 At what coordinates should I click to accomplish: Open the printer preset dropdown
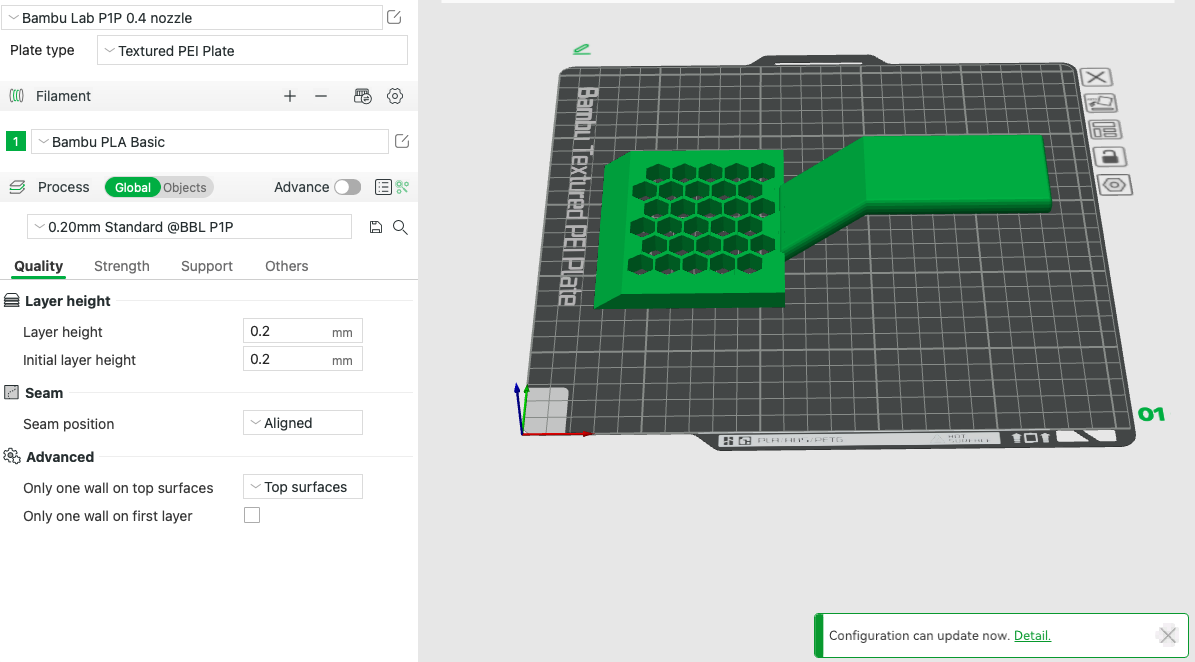pos(192,18)
